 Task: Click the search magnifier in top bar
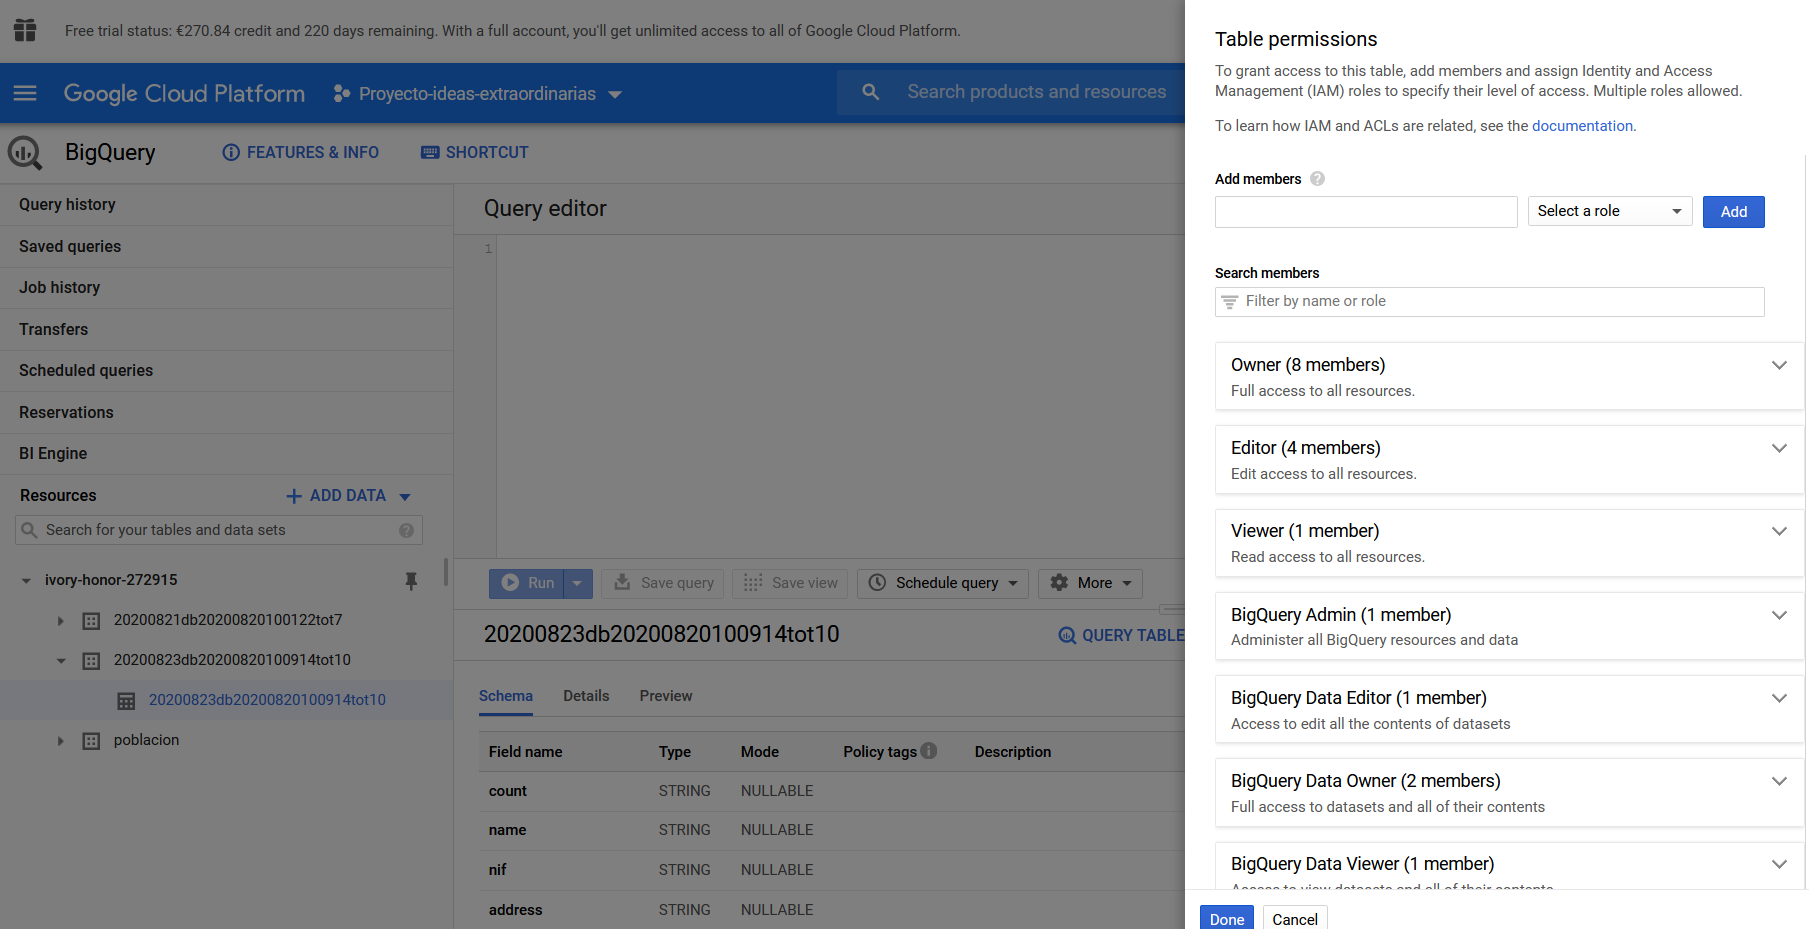pyautogui.click(x=871, y=92)
